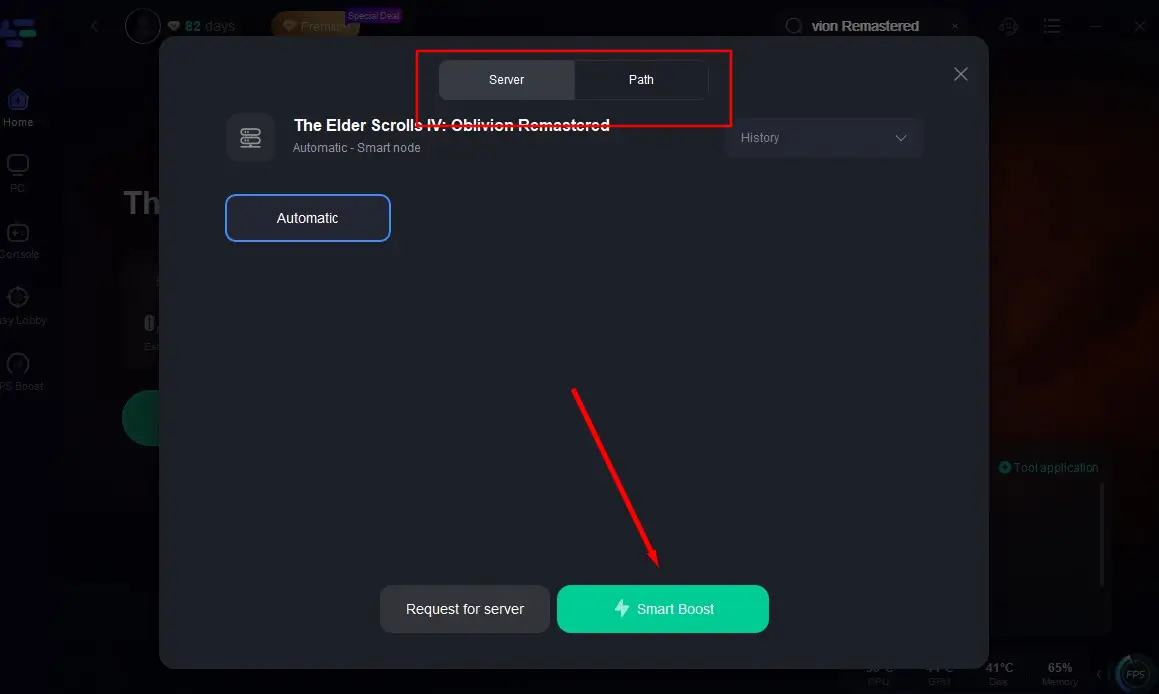Click the Tool application scrollbar
Viewport: 1159px width, 694px height.
[x=1103, y=534]
